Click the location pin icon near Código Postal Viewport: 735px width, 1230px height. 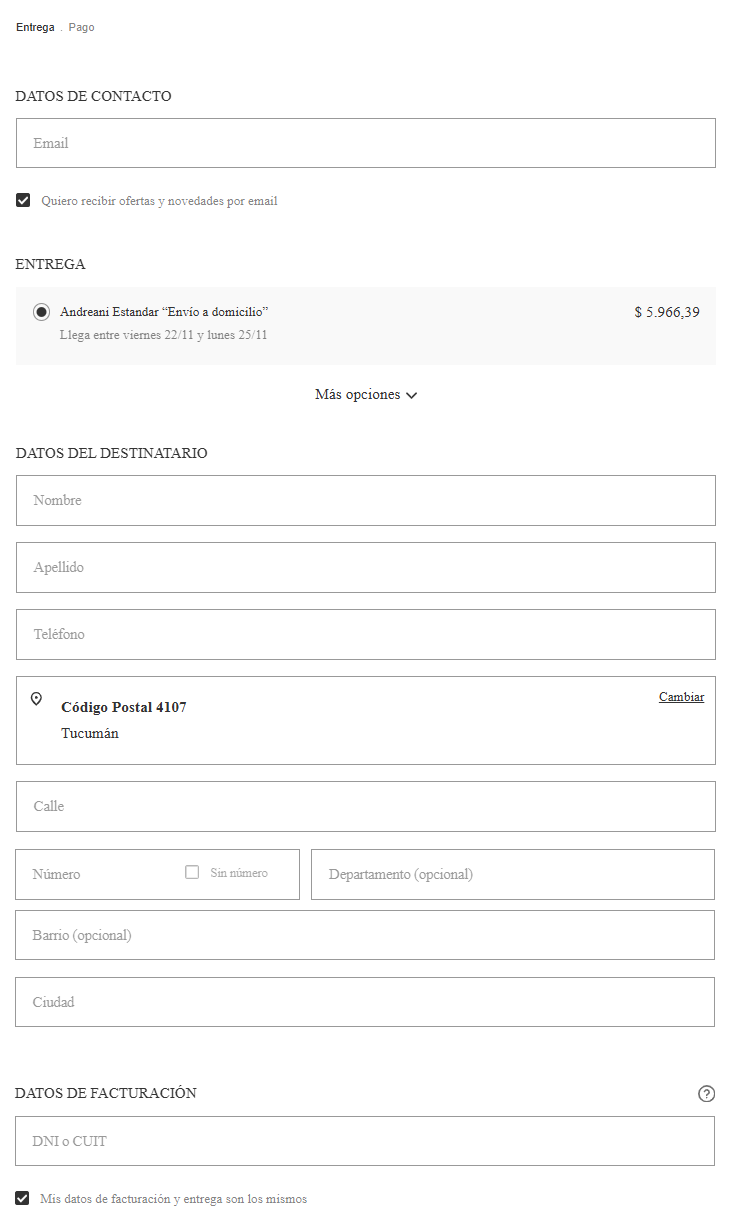[37, 699]
